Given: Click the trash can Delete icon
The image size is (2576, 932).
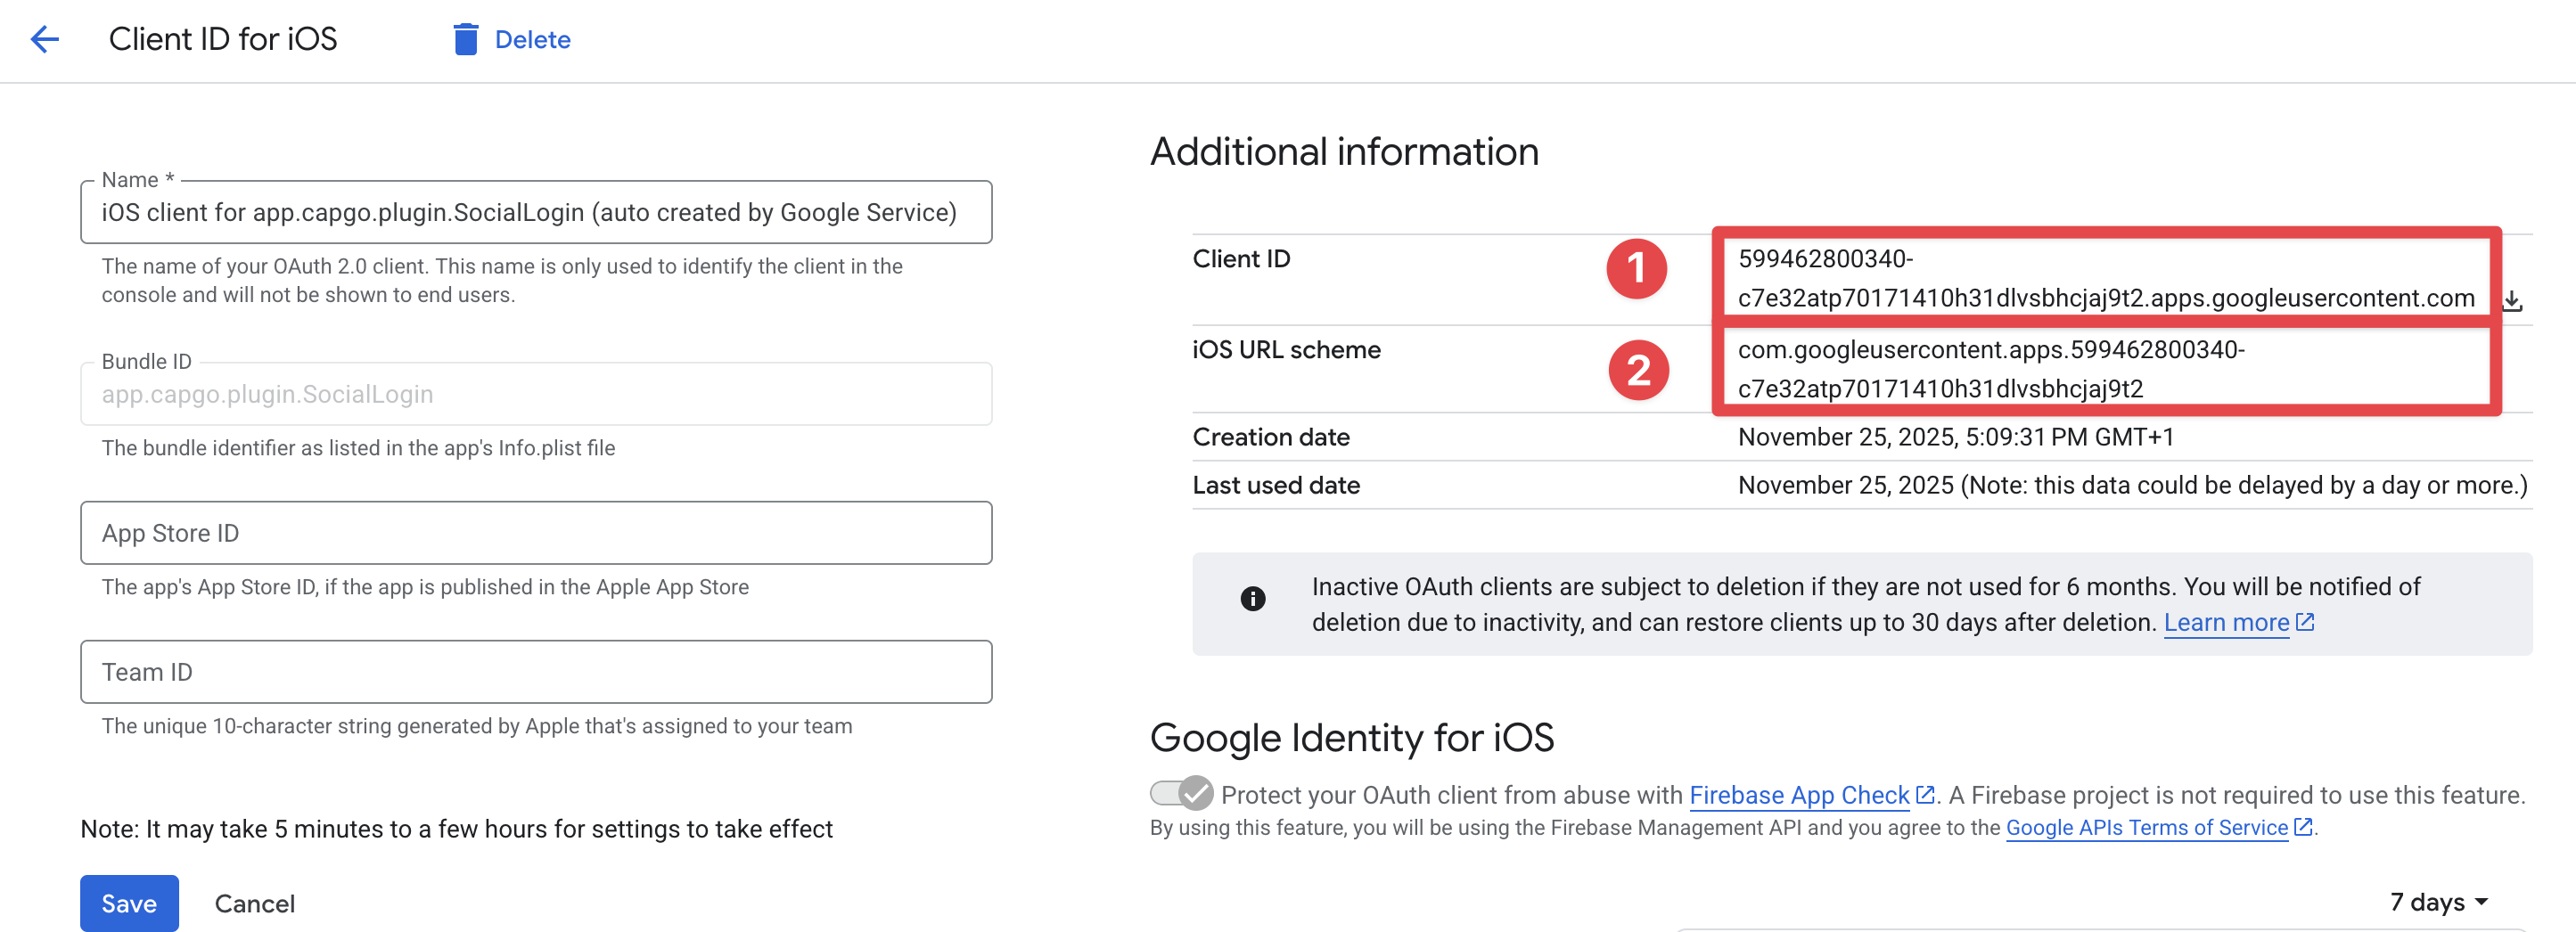Looking at the screenshot, I should pos(465,39).
